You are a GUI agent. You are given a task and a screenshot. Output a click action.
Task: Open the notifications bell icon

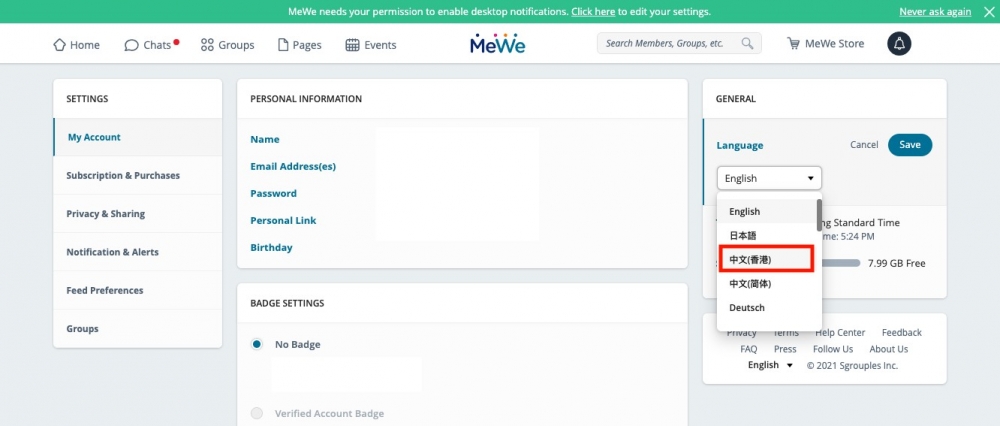click(899, 44)
